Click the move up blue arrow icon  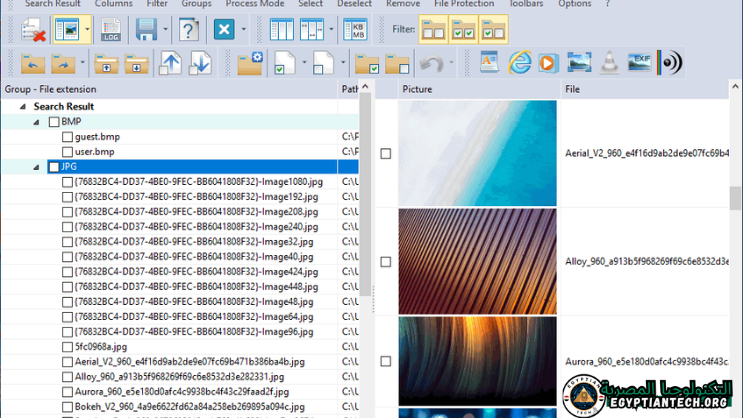click(170, 64)
